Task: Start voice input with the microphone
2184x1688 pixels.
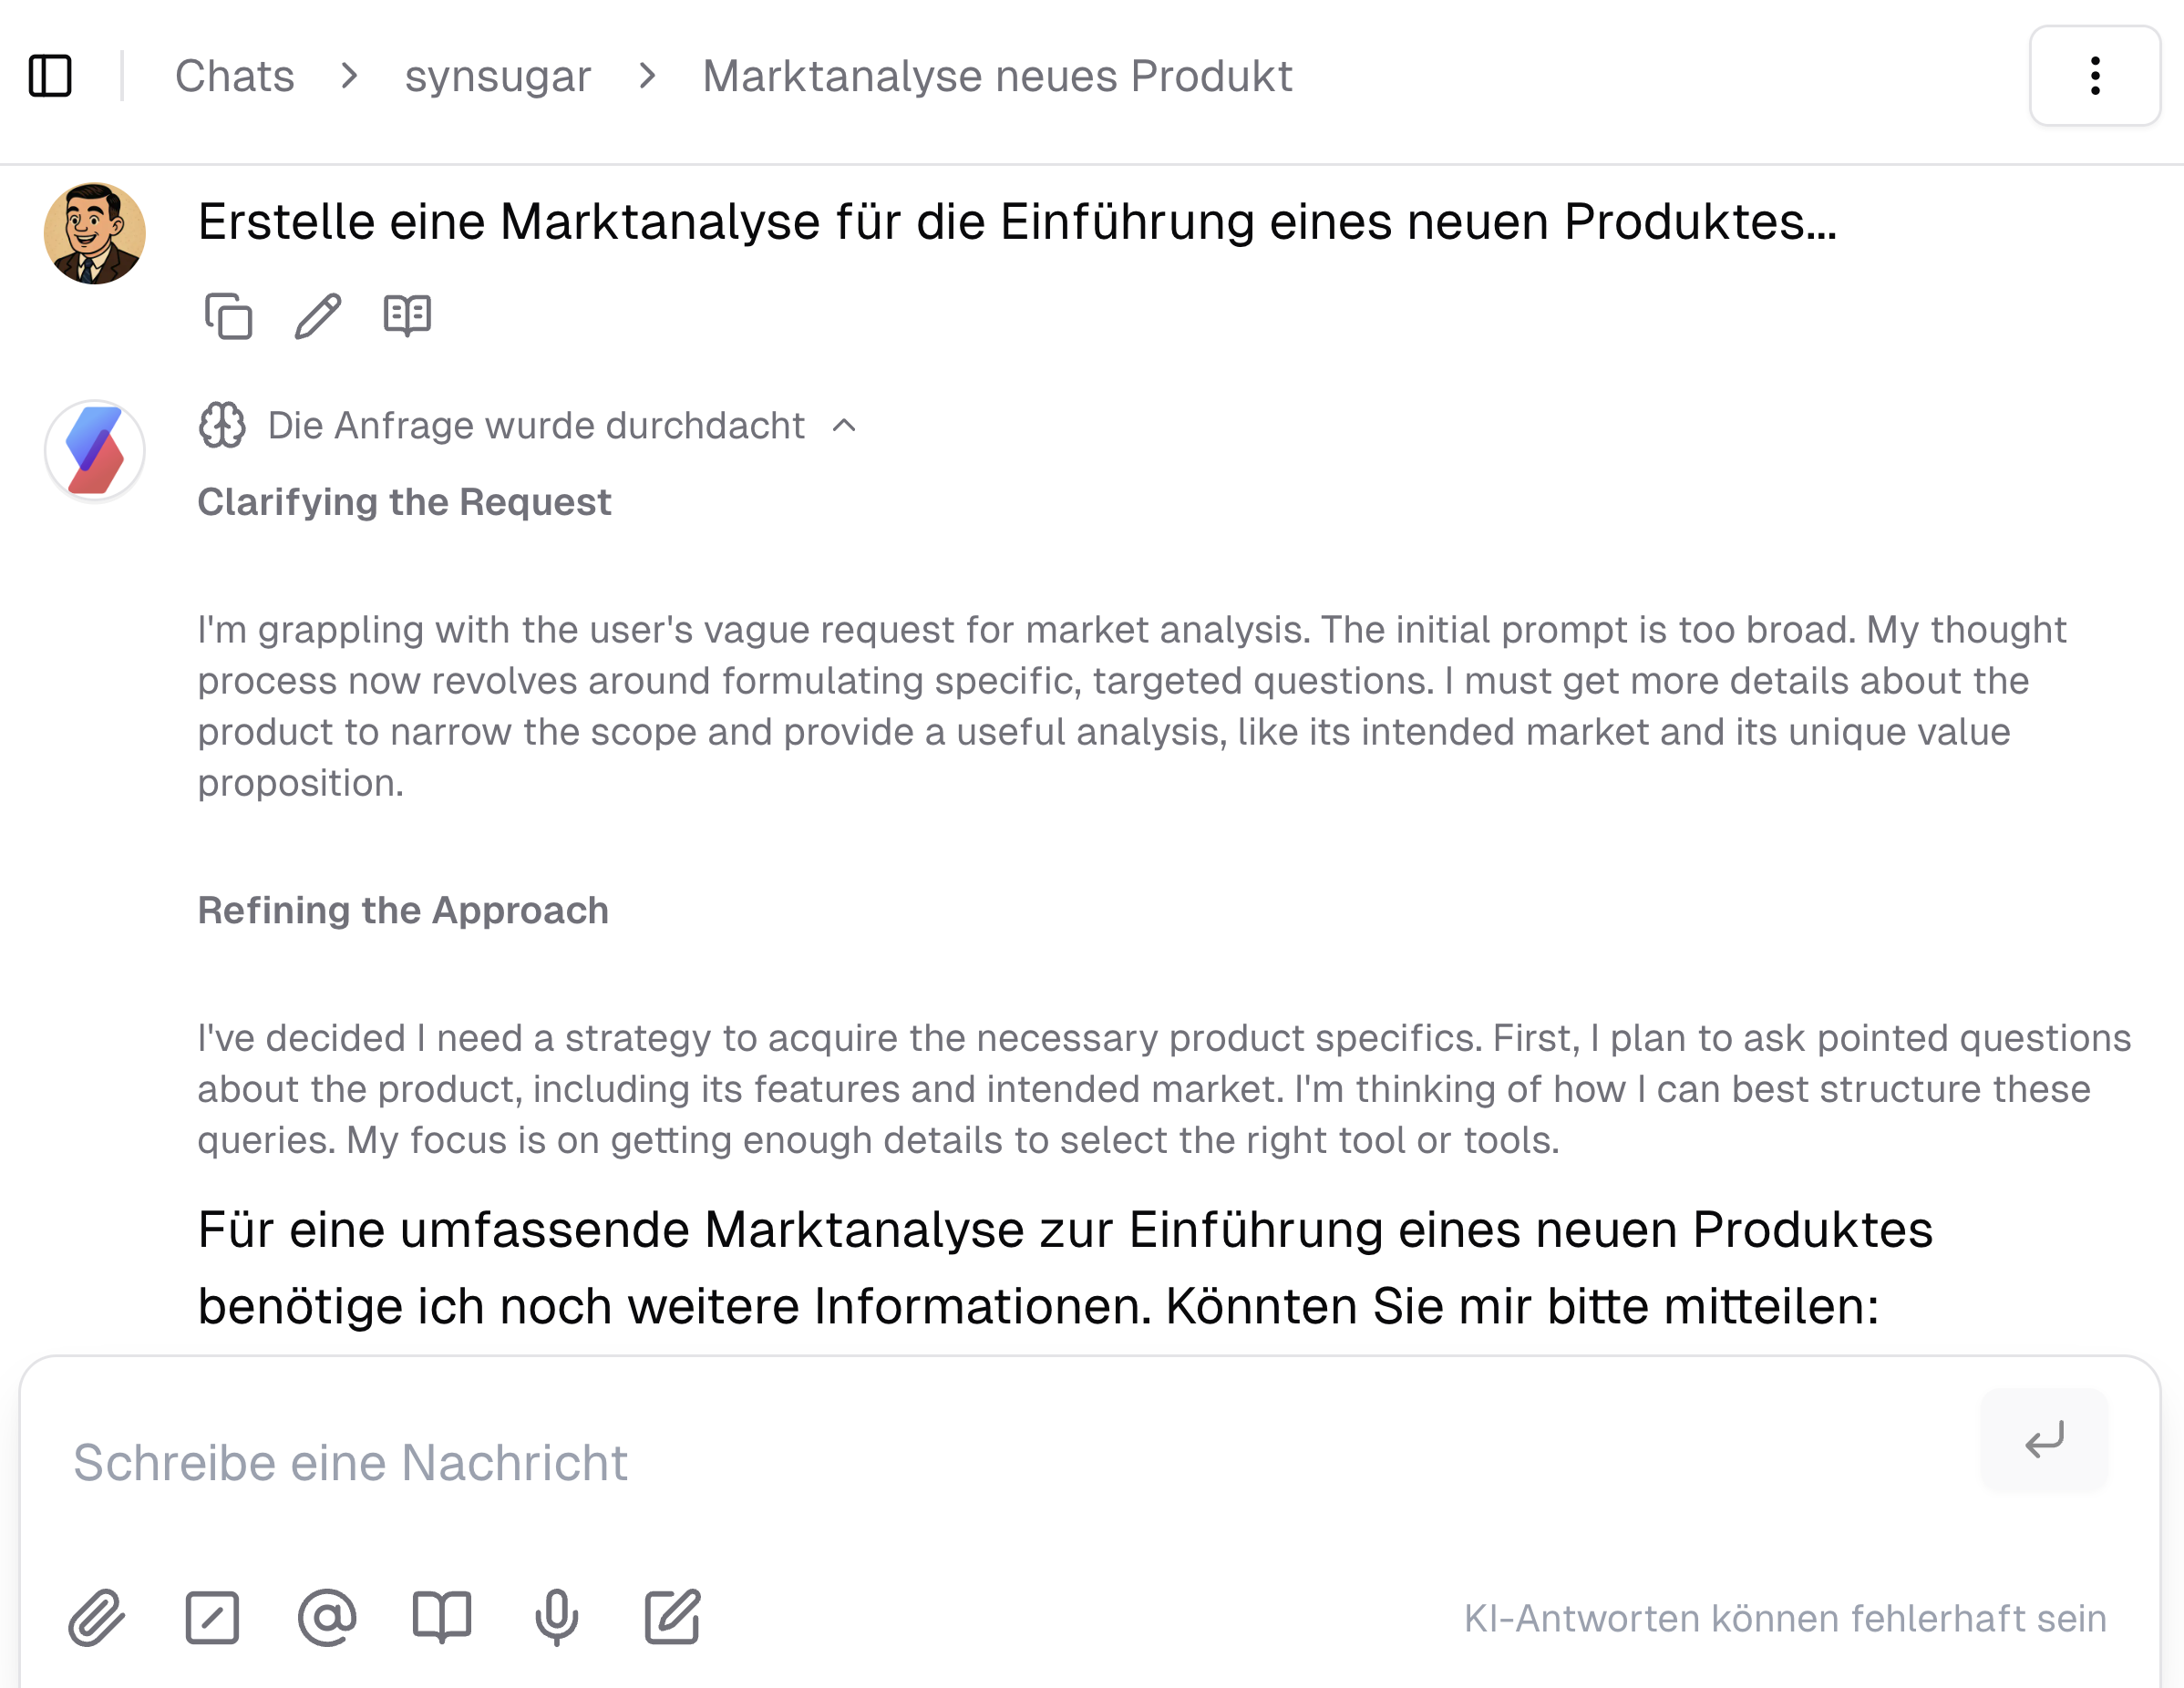Action: (x=556, y=1617)
